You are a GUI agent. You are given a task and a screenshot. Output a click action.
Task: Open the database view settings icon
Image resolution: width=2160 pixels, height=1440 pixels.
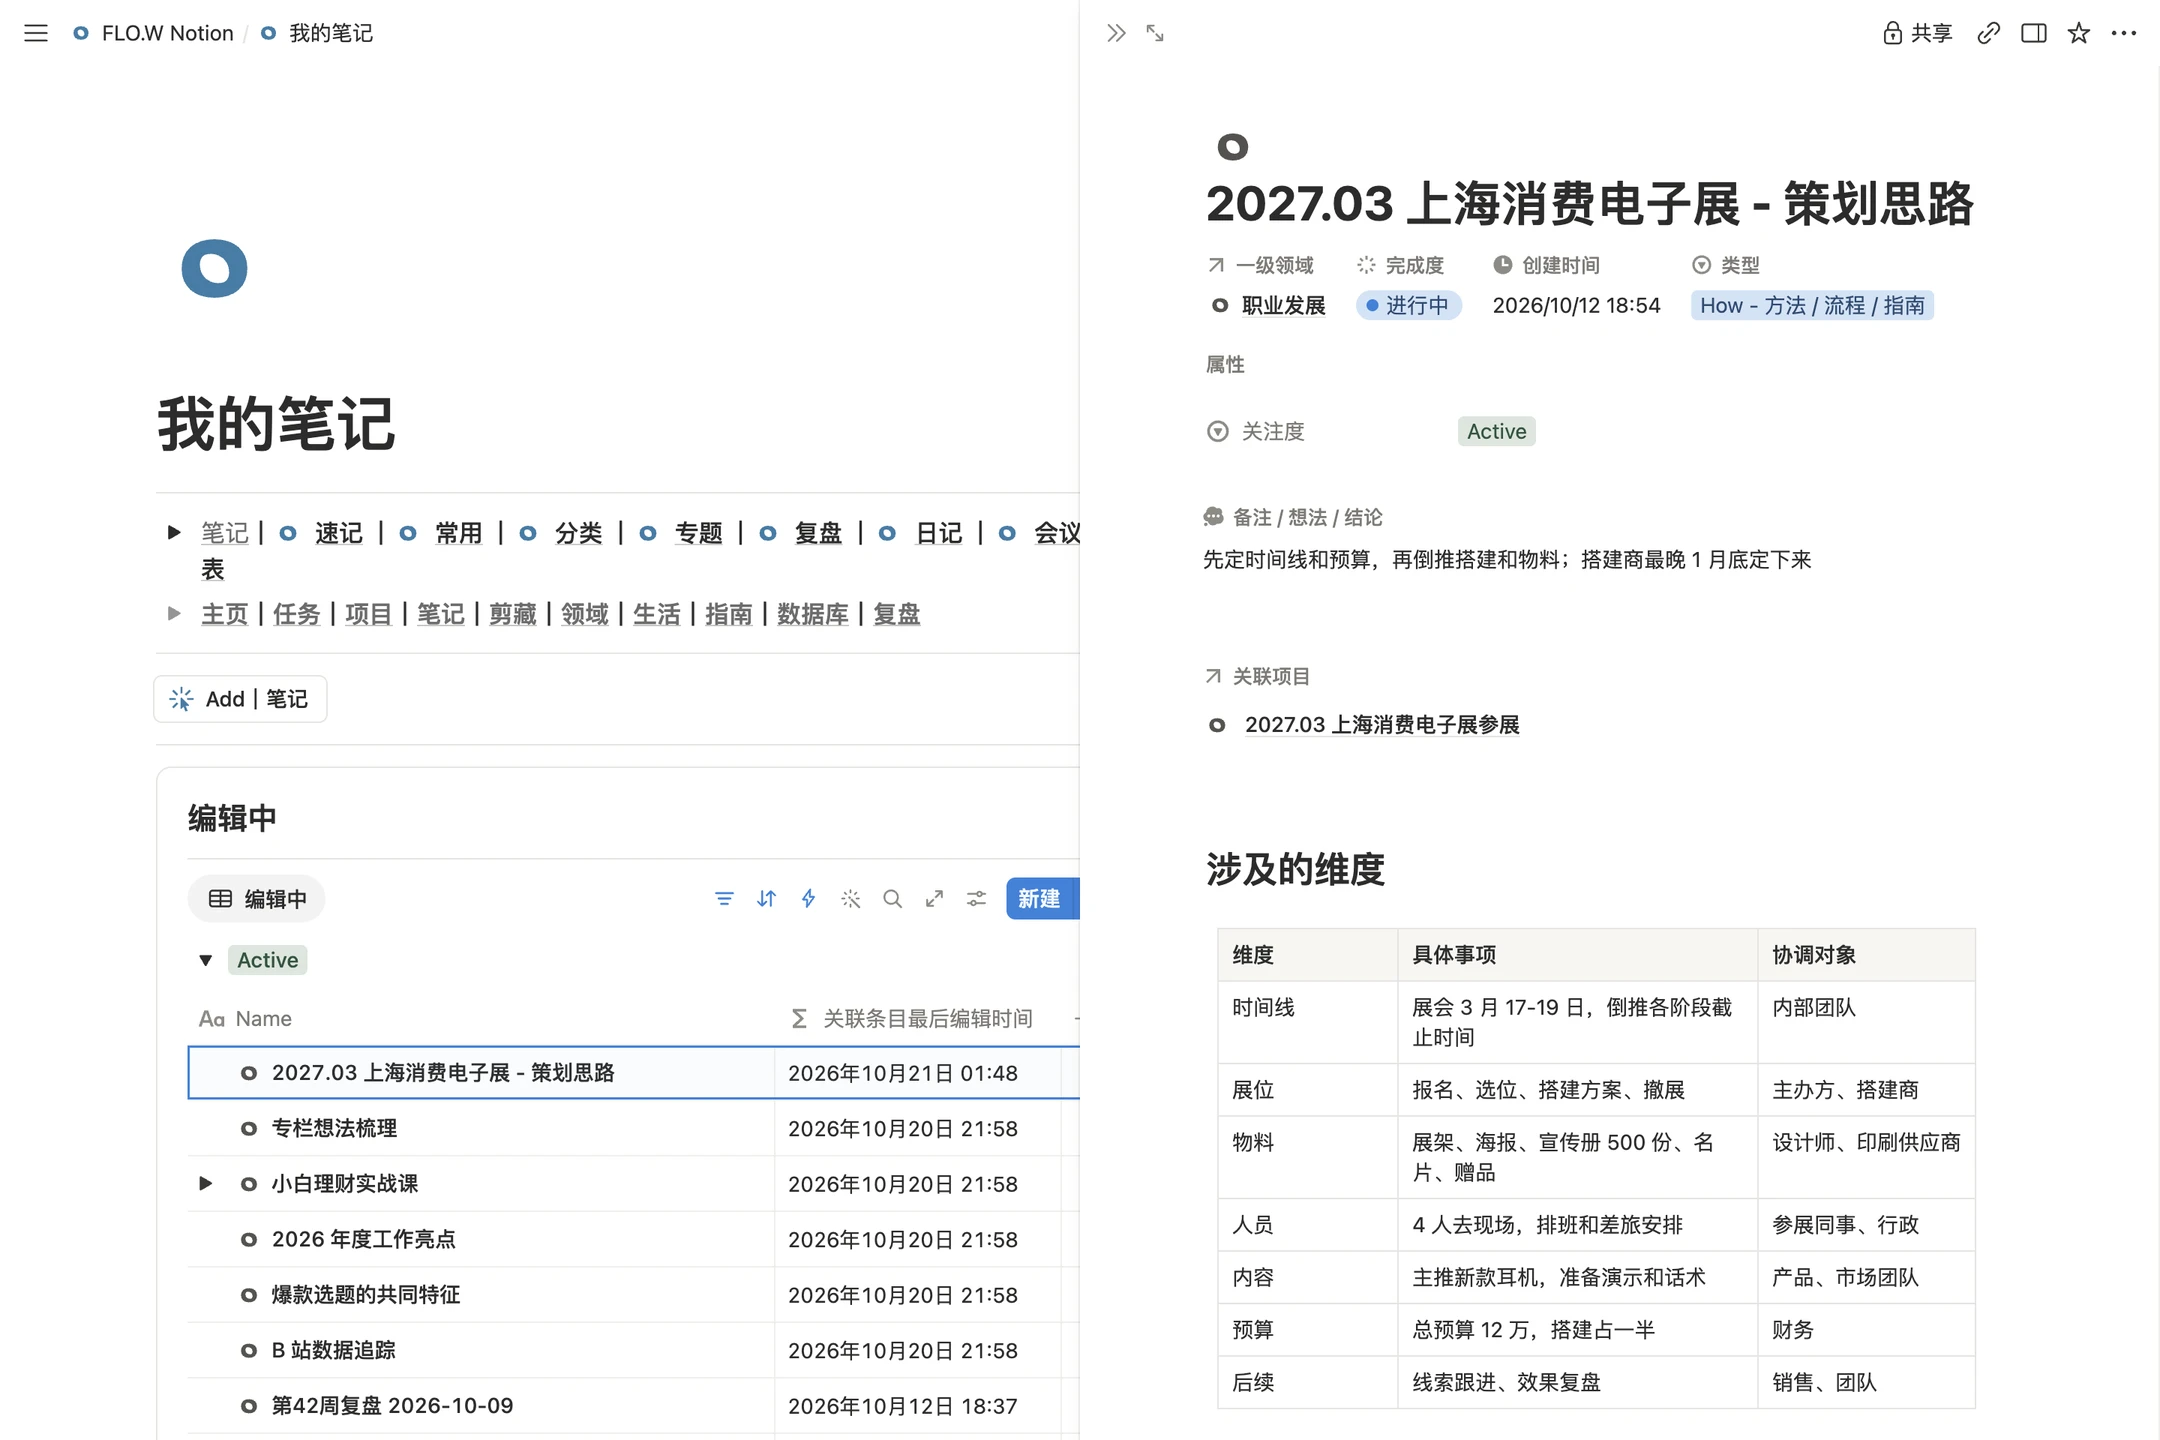point(976,899)
